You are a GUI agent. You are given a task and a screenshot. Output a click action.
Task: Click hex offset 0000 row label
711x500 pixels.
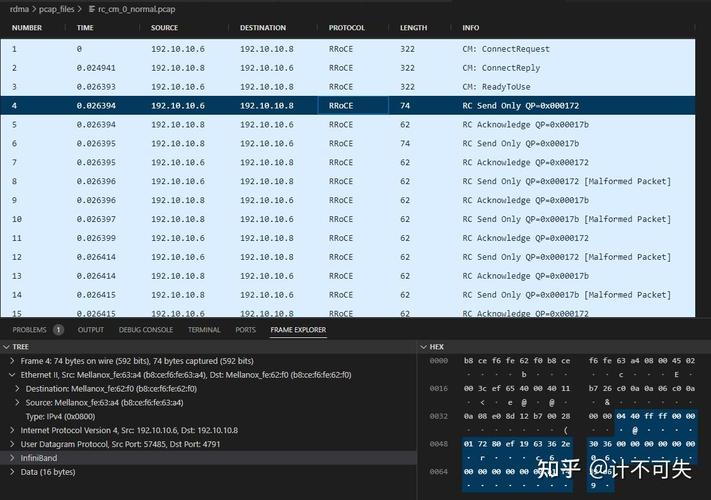pyautogui.click(x=438, y=361)
